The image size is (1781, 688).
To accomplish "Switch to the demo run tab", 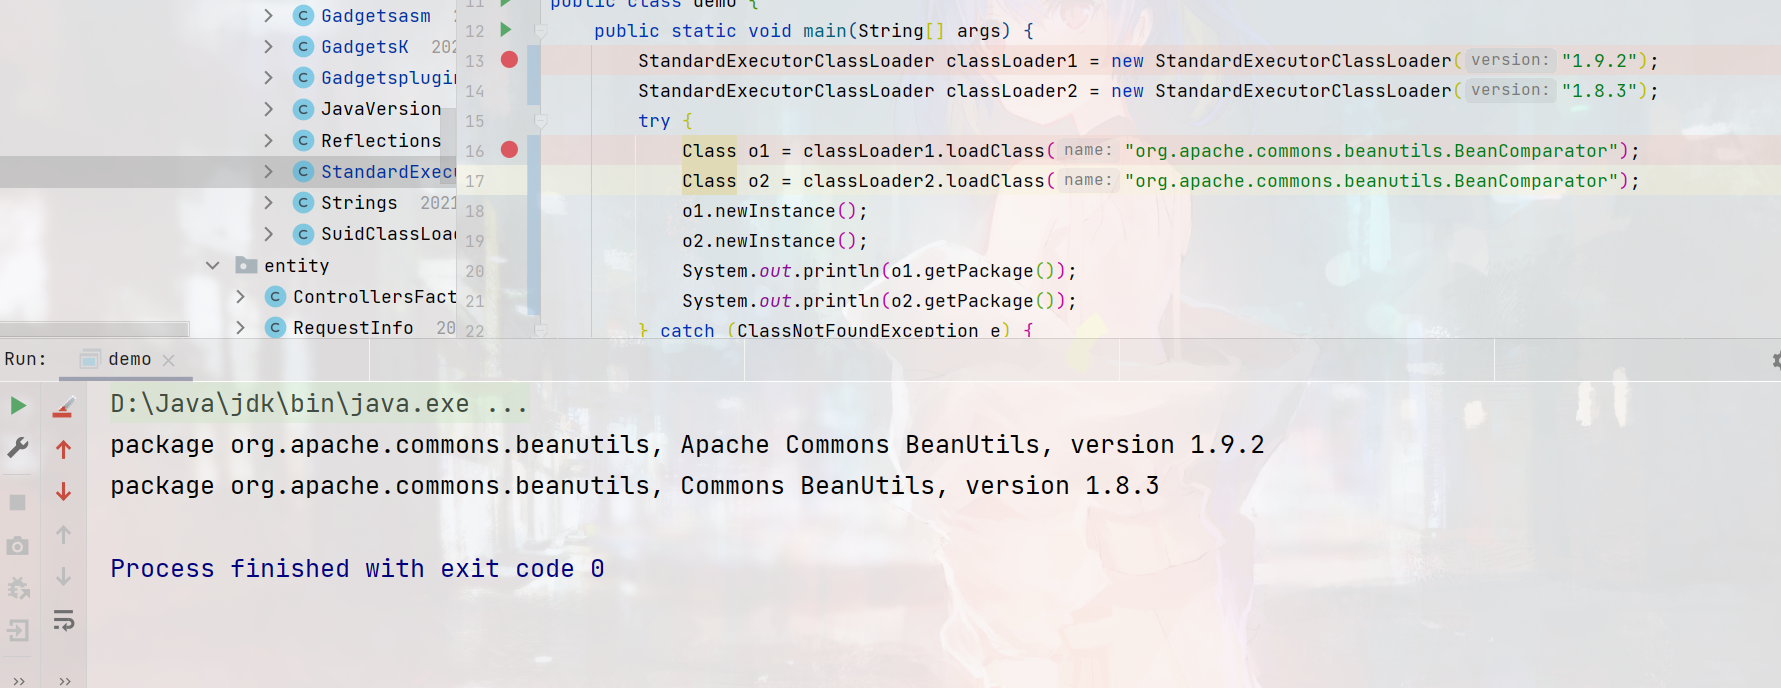I will (x=129, y=359).
